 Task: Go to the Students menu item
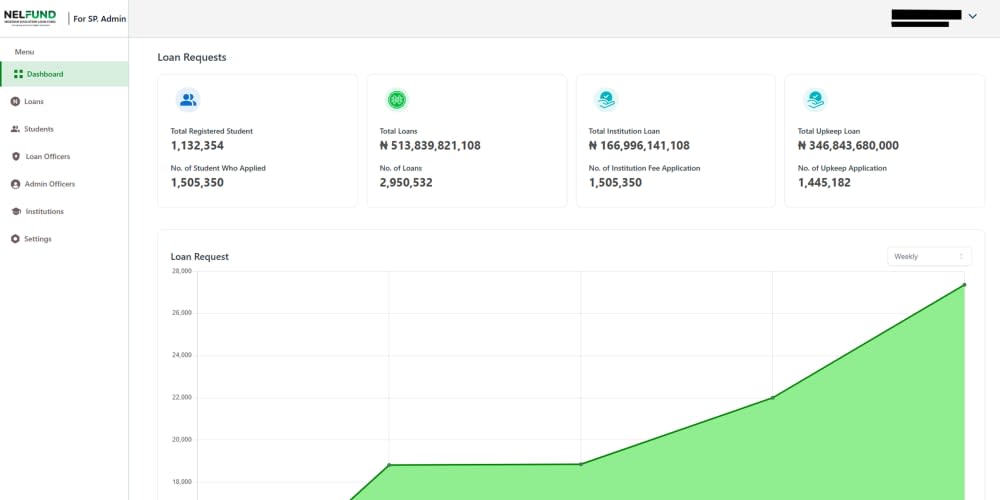coord(64,129)
